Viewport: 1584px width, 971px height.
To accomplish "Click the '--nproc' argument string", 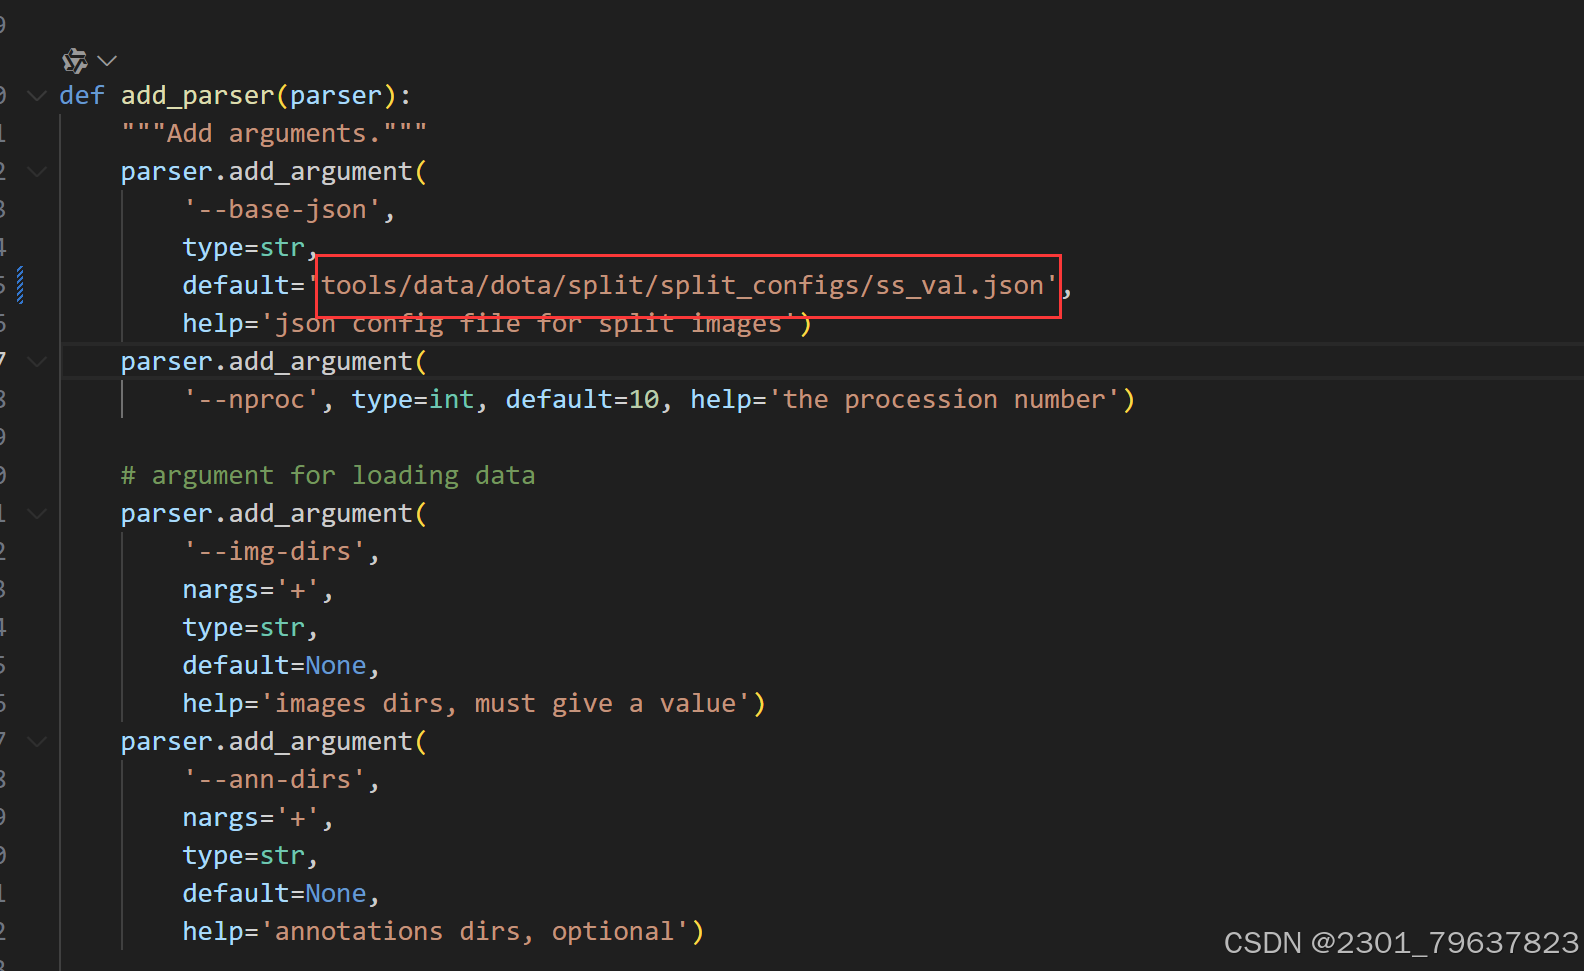I will point(251,400).
